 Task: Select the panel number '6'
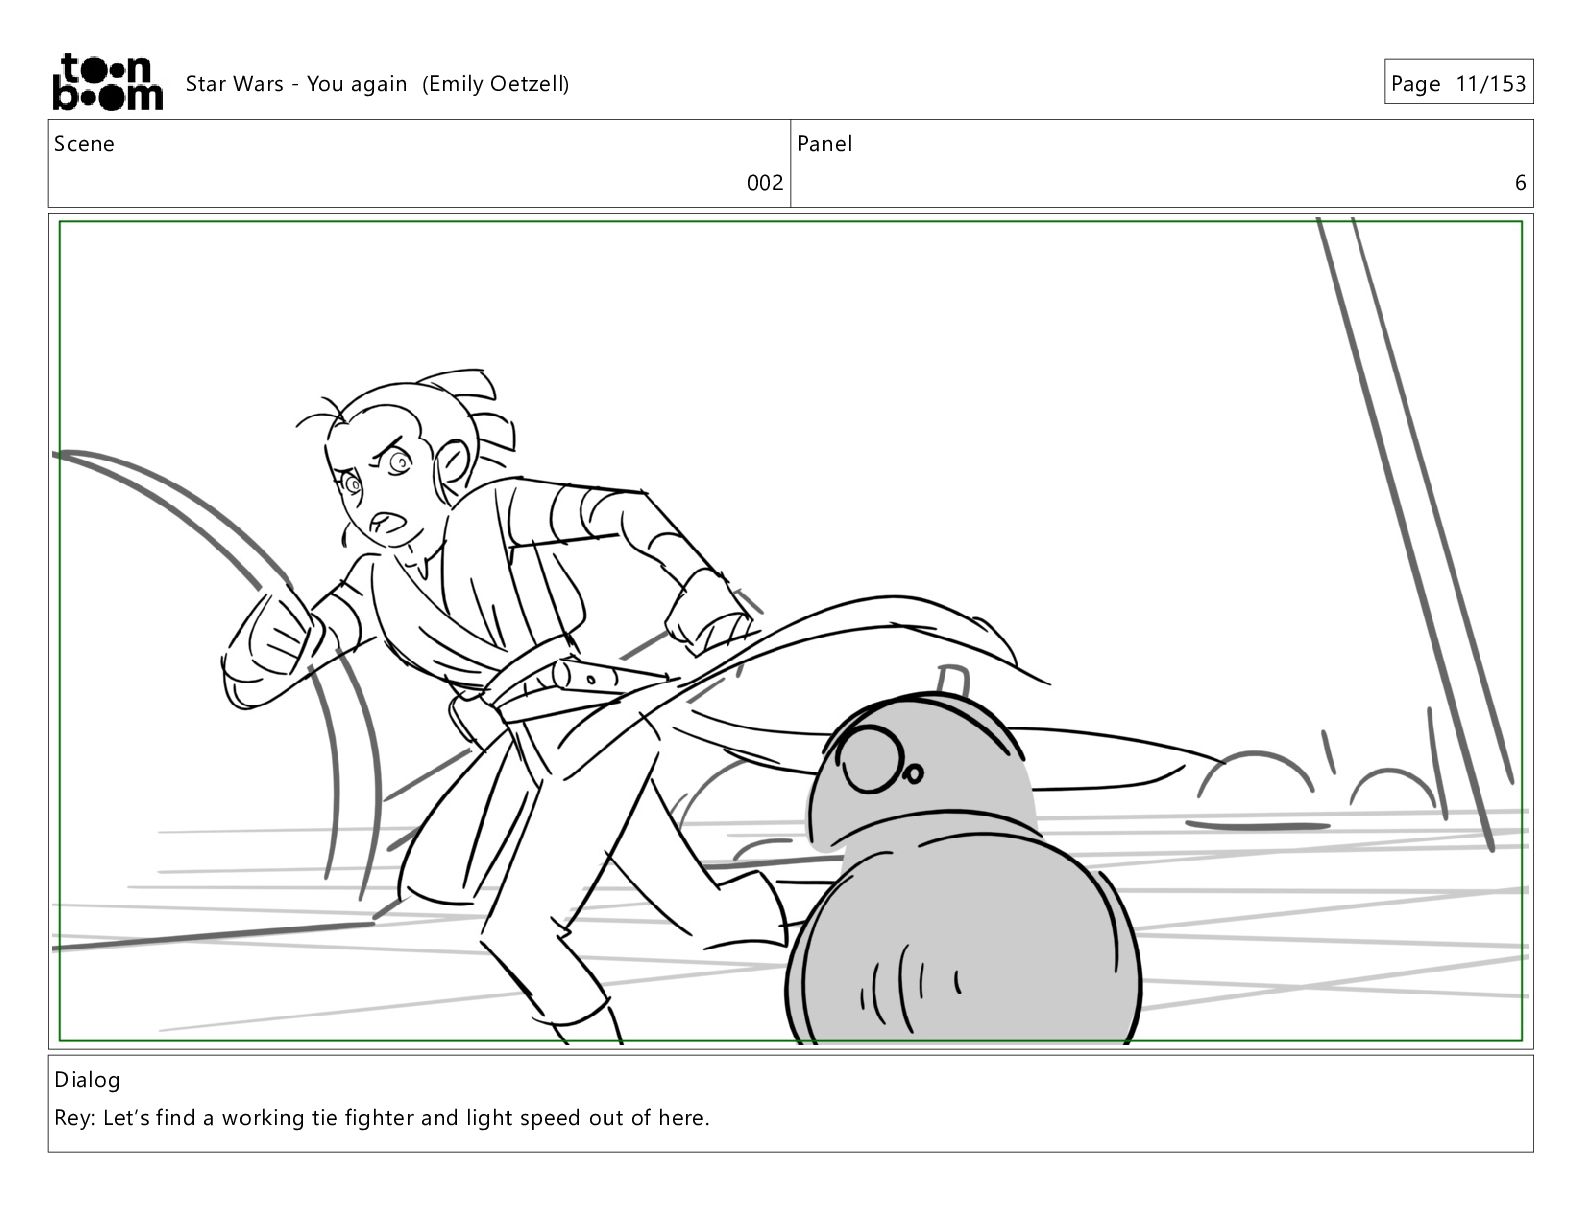(x=1520, y=183)
